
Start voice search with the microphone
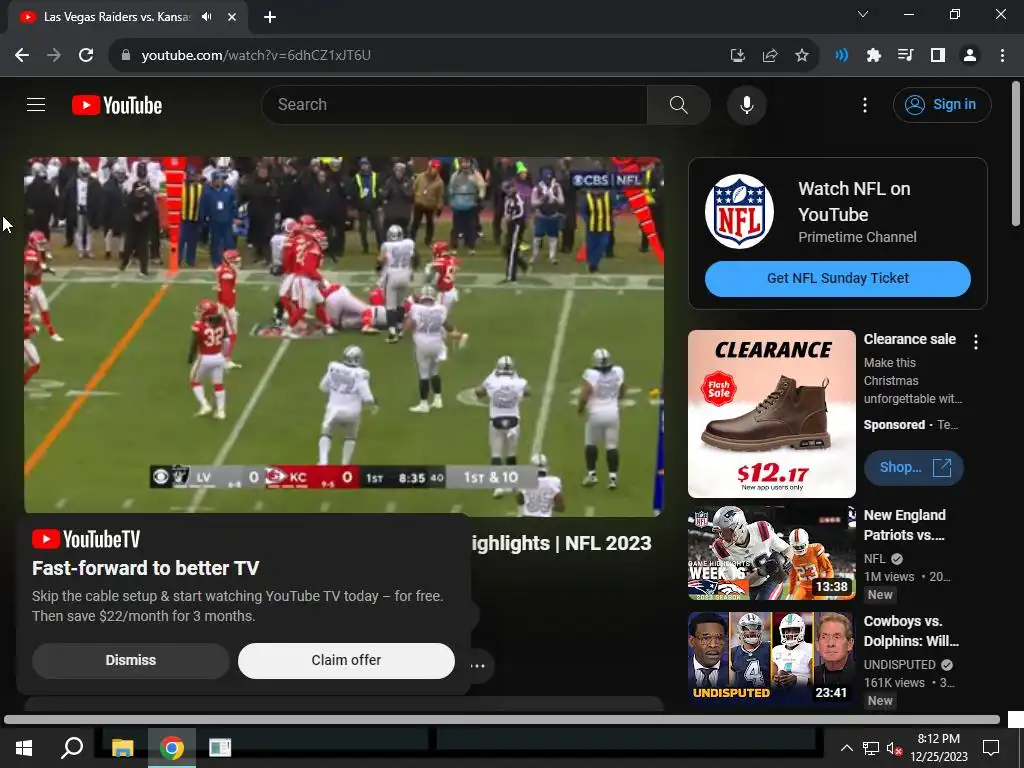746,104
